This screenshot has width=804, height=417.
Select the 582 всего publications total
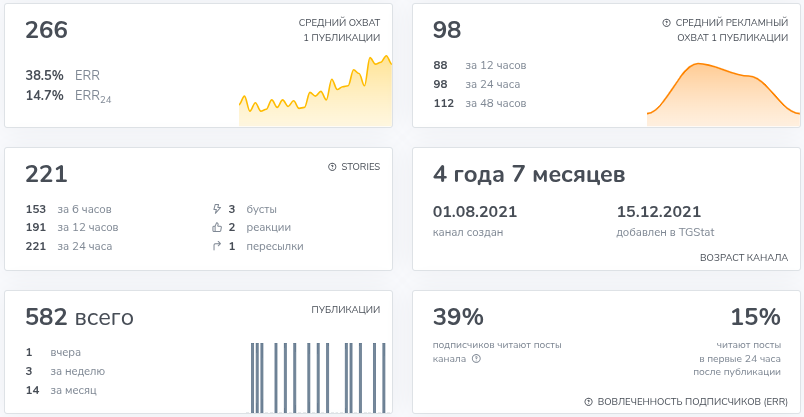pos(79,318)
